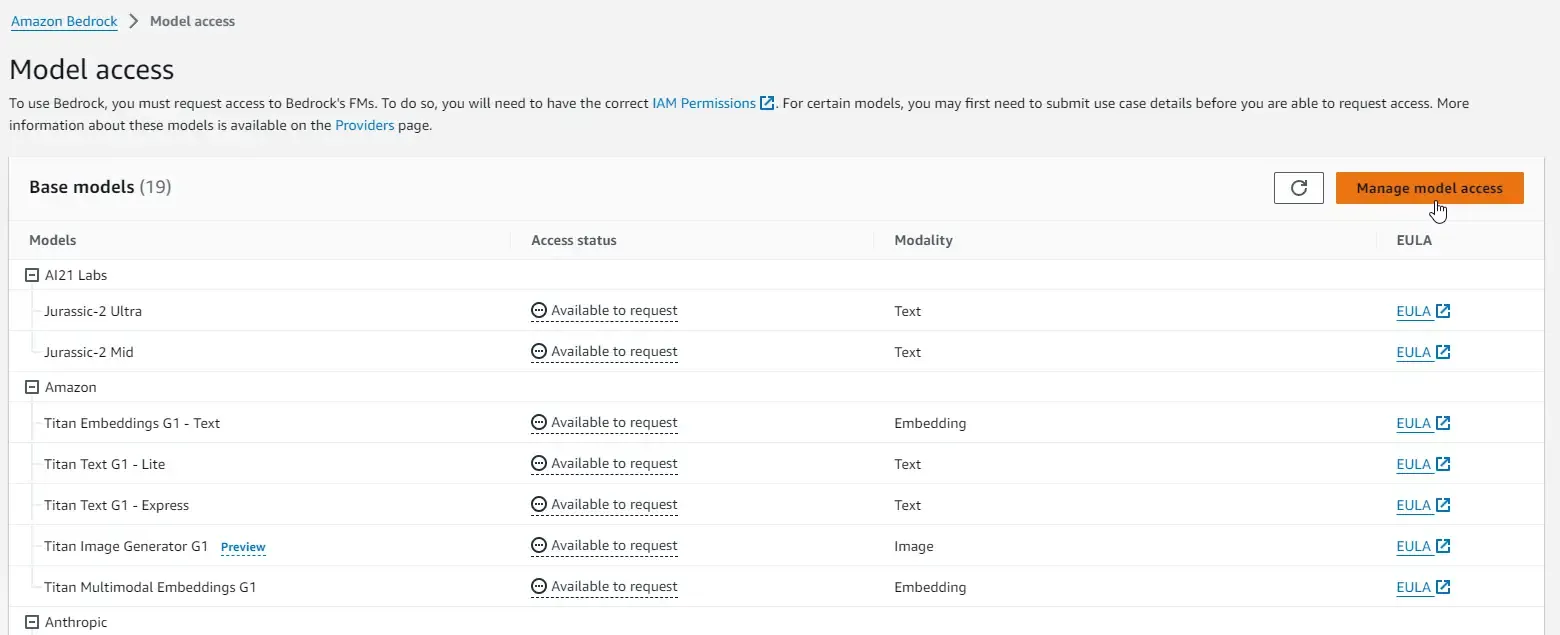Collapse the Amazon provider group
This screenshot has height=635, width=1560.
click(x=31, y=387)
